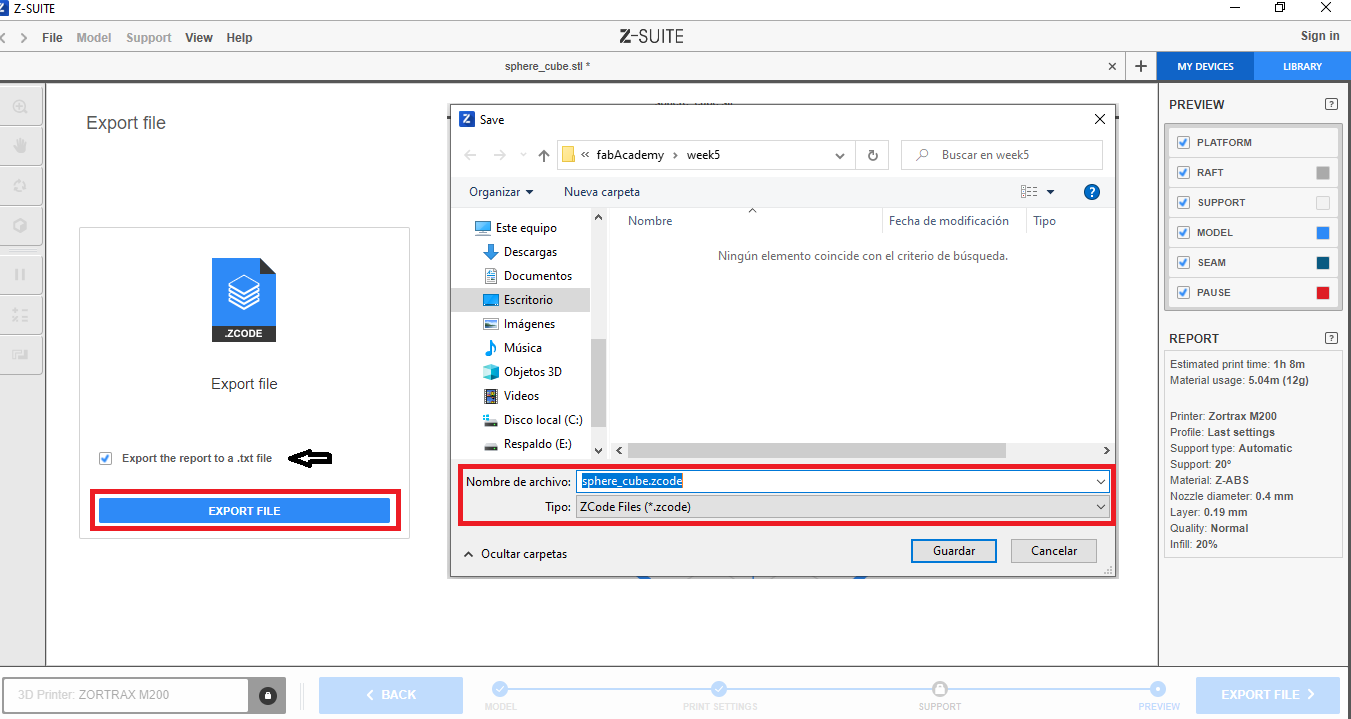Screen dimensions: 1351x719
Task: Click Cancelar in Save dialog
Action: (1054, 551)
